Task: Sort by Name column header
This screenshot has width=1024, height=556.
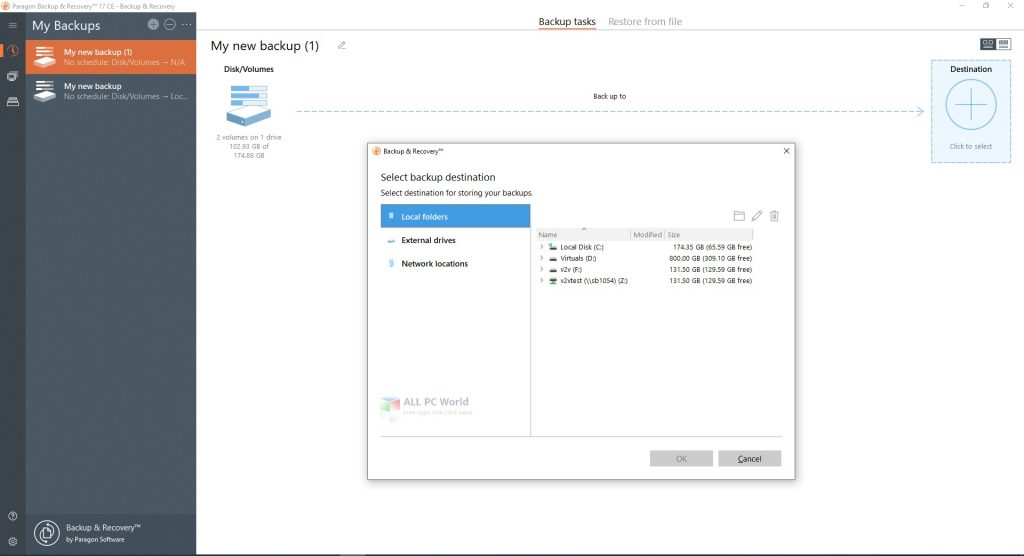Action: coord(583,235)
